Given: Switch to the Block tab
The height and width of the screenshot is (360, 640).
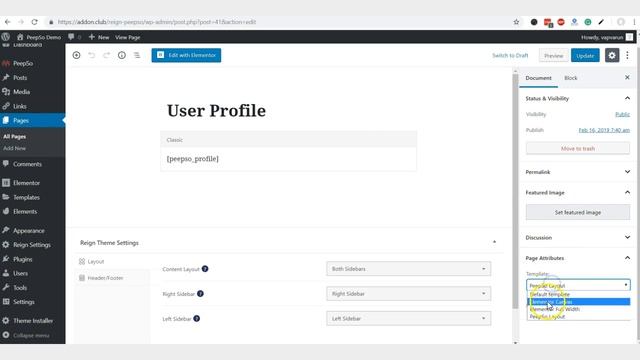Looking at the screenshot, I should (571, 78).
